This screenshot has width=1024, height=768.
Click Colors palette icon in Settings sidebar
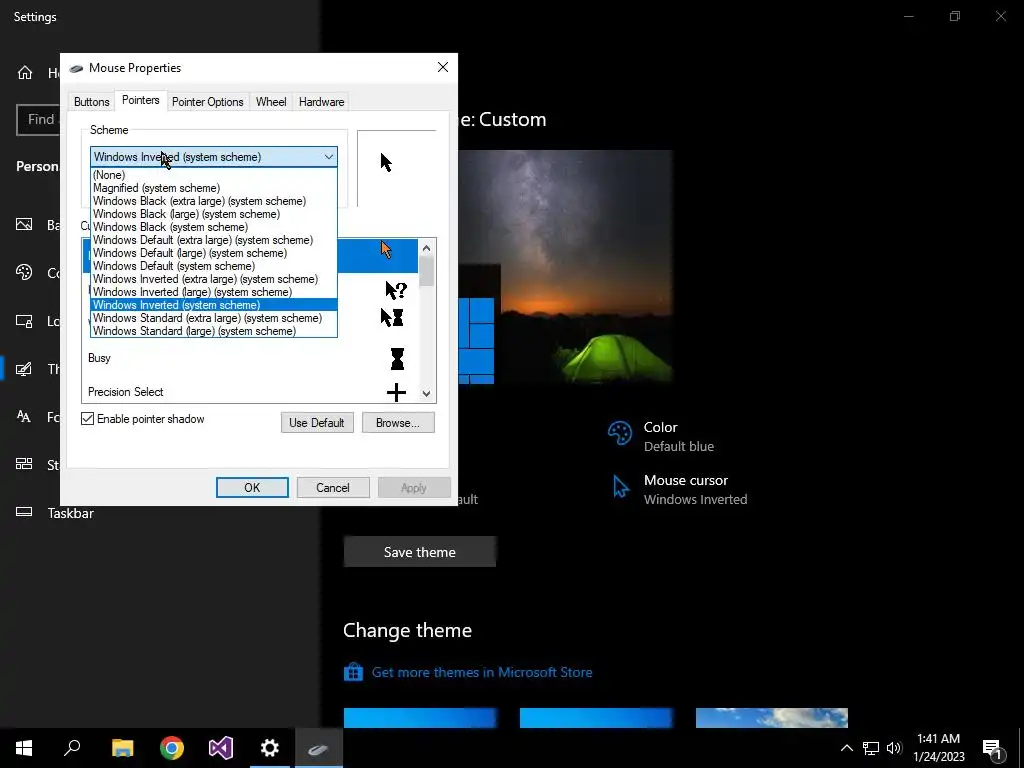[24, 272]
